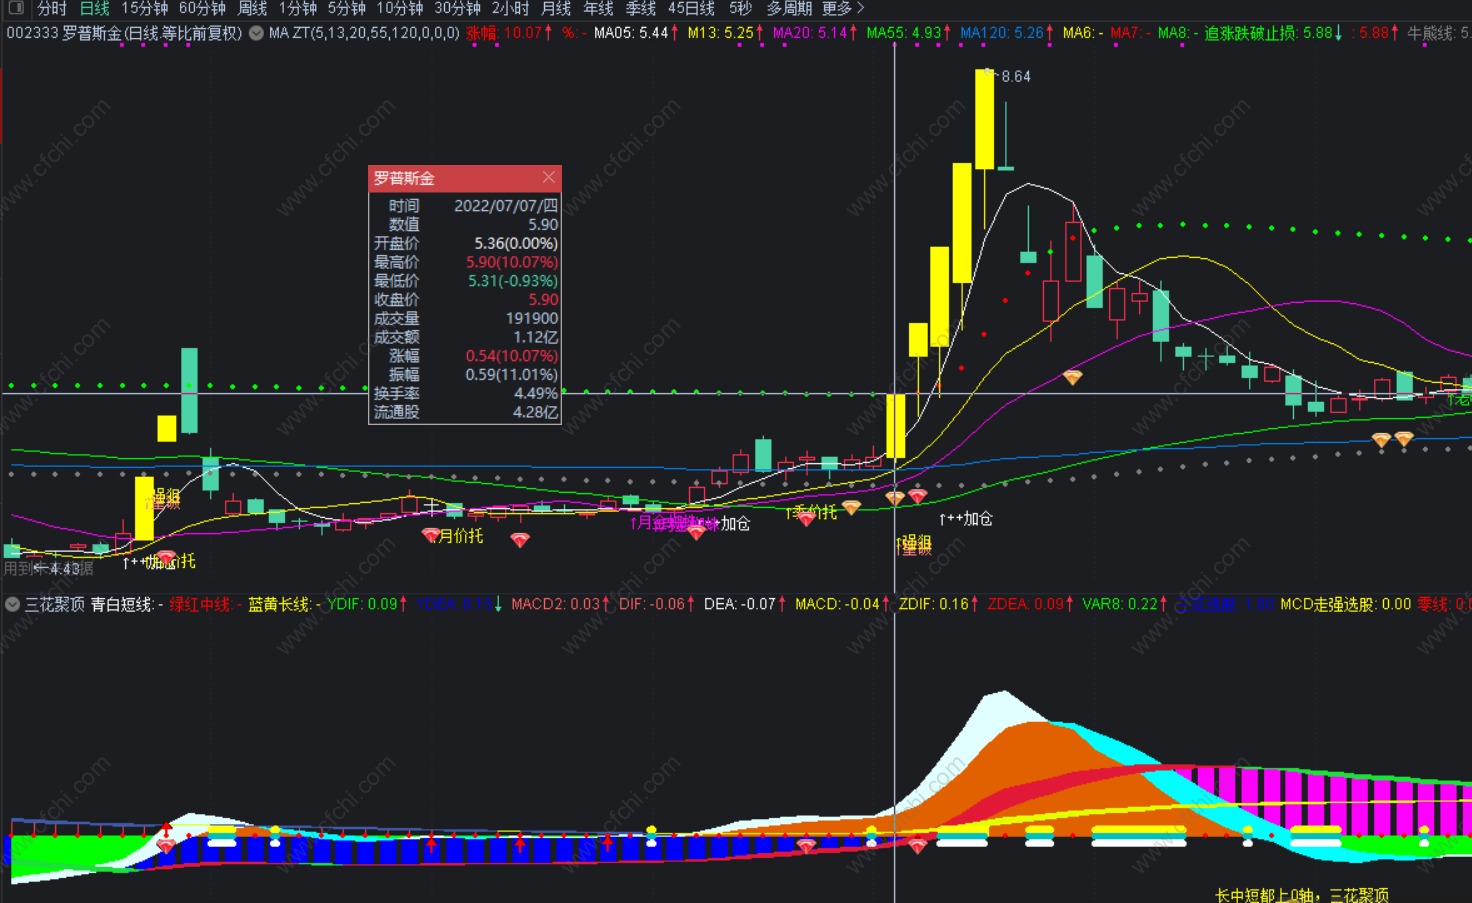The width and height of the screenshot is (1472, 903).
Task: Click the 罗普斯金 popup title bar
Action: click(465, 178)
